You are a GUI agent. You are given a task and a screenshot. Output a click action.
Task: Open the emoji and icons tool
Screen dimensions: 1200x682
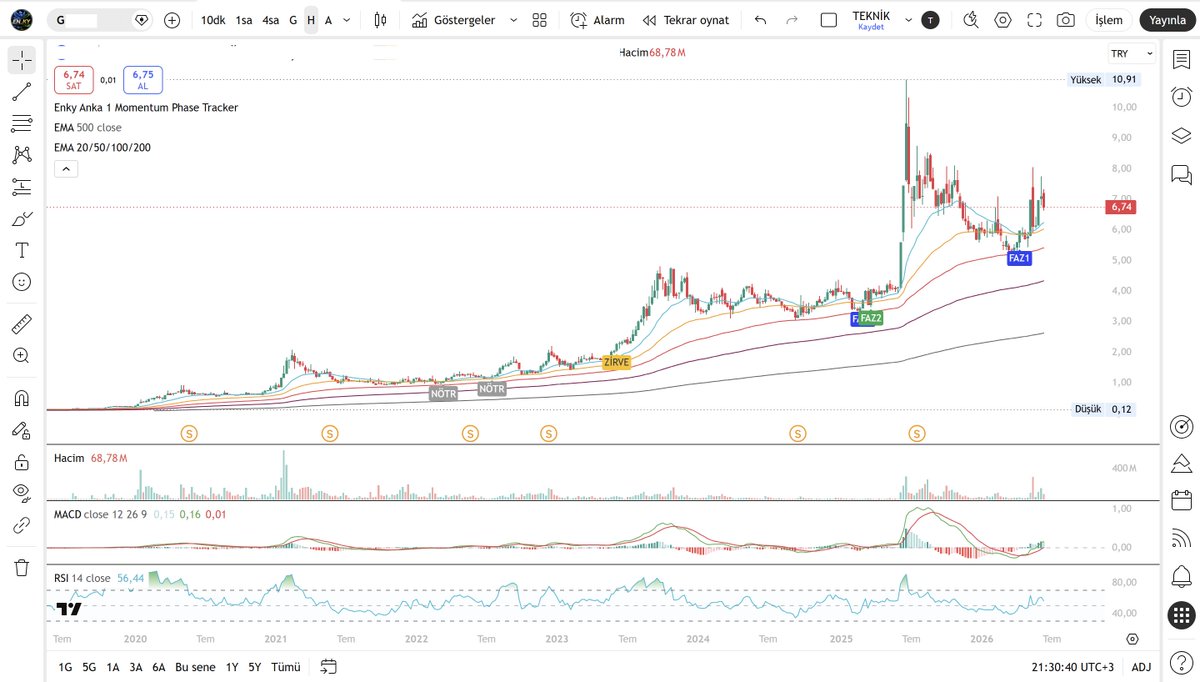[x=22, y=282]
